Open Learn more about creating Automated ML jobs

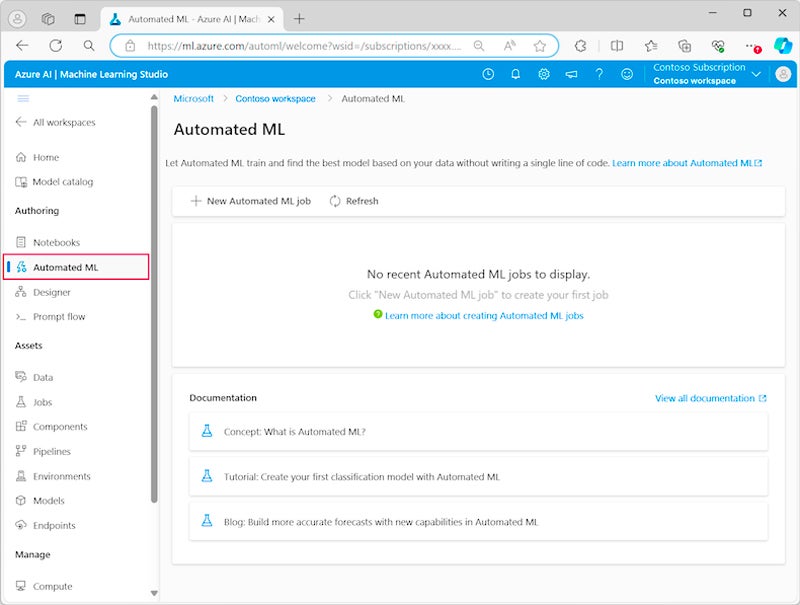tap(484, 316)
